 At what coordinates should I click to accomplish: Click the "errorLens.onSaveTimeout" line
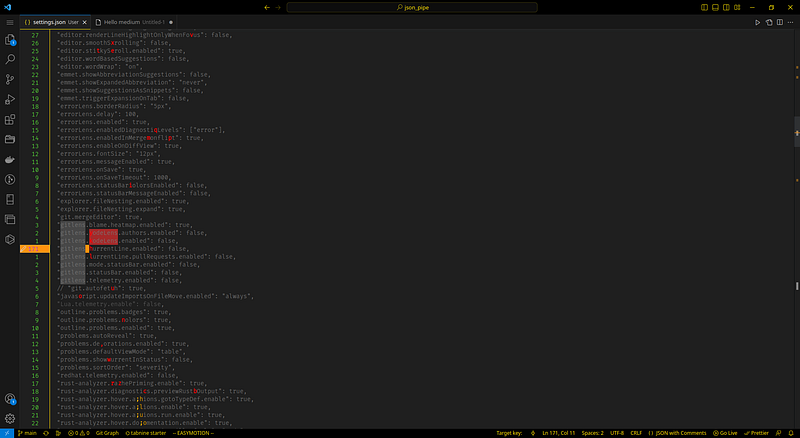(114, 178)
